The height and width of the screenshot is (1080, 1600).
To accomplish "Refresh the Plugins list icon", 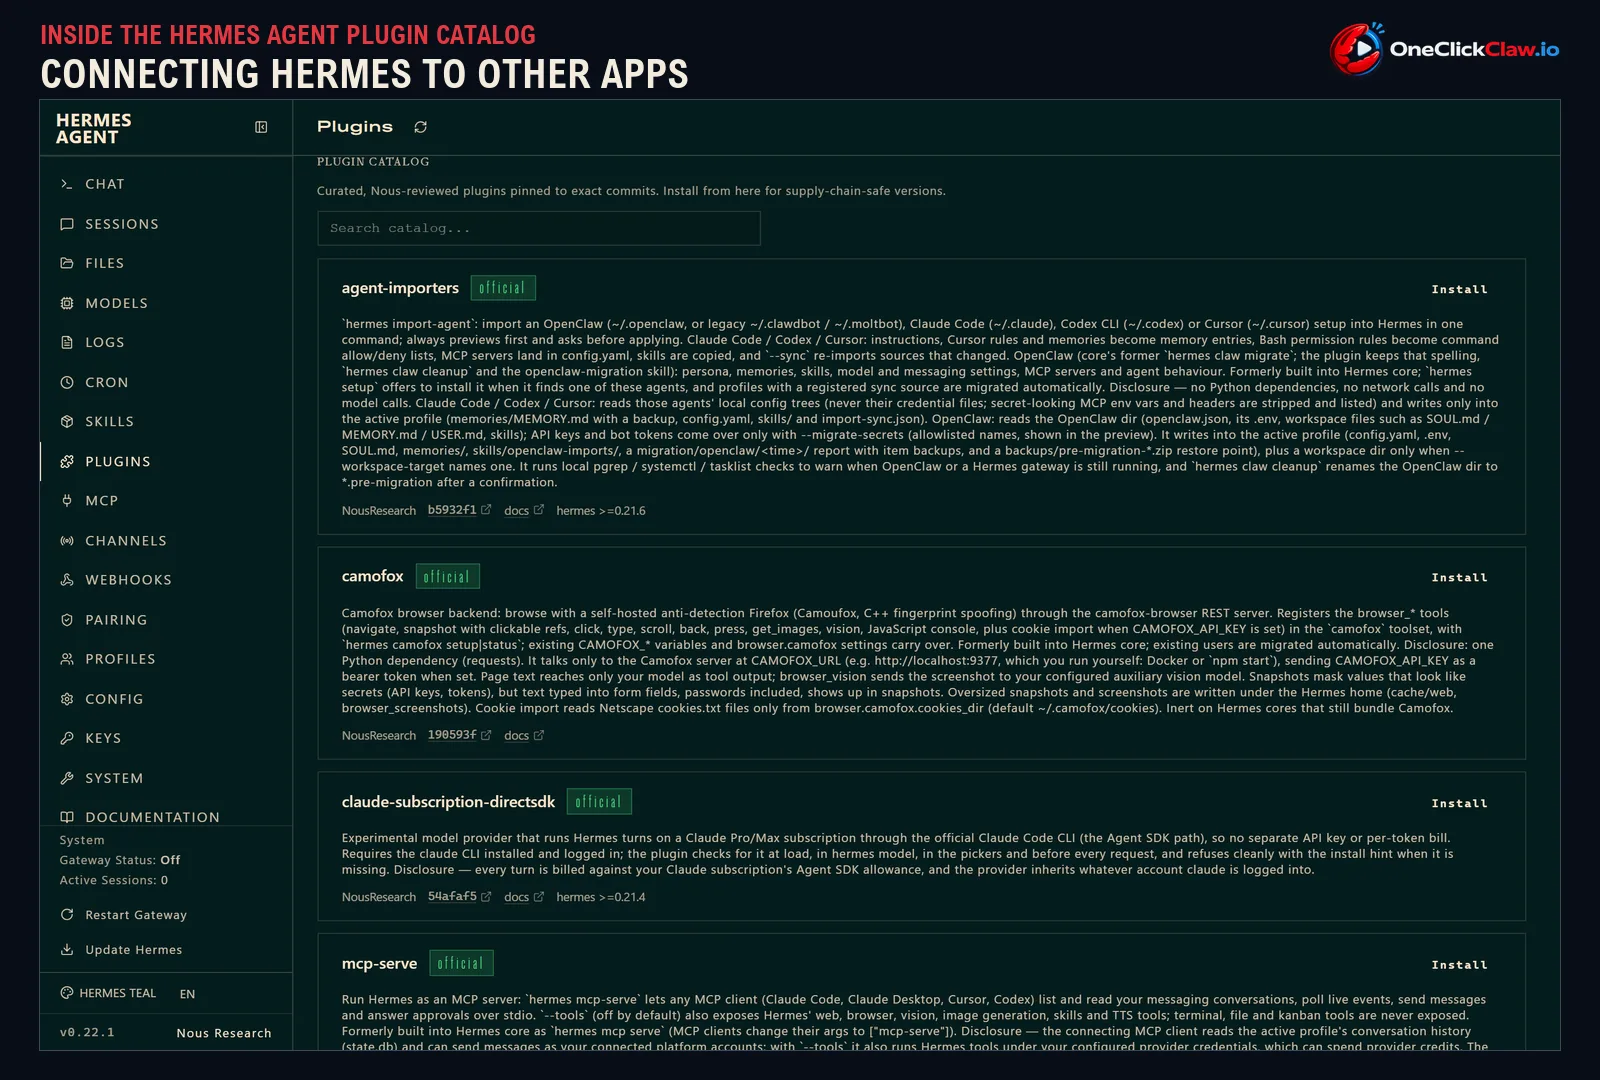I will tap(421, 127).
